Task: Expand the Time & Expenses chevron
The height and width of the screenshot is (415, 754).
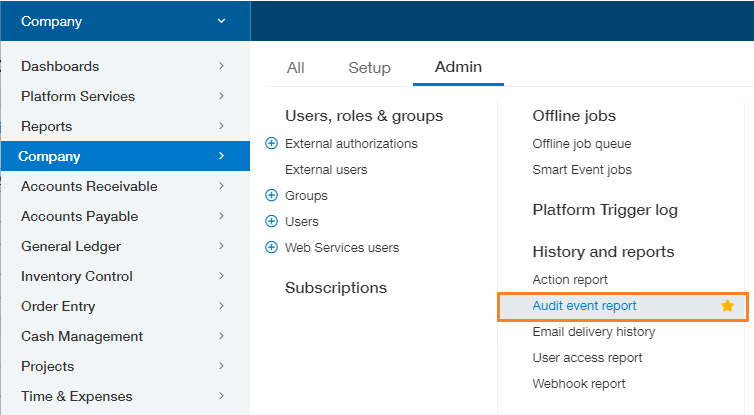Action: [221, 396]
